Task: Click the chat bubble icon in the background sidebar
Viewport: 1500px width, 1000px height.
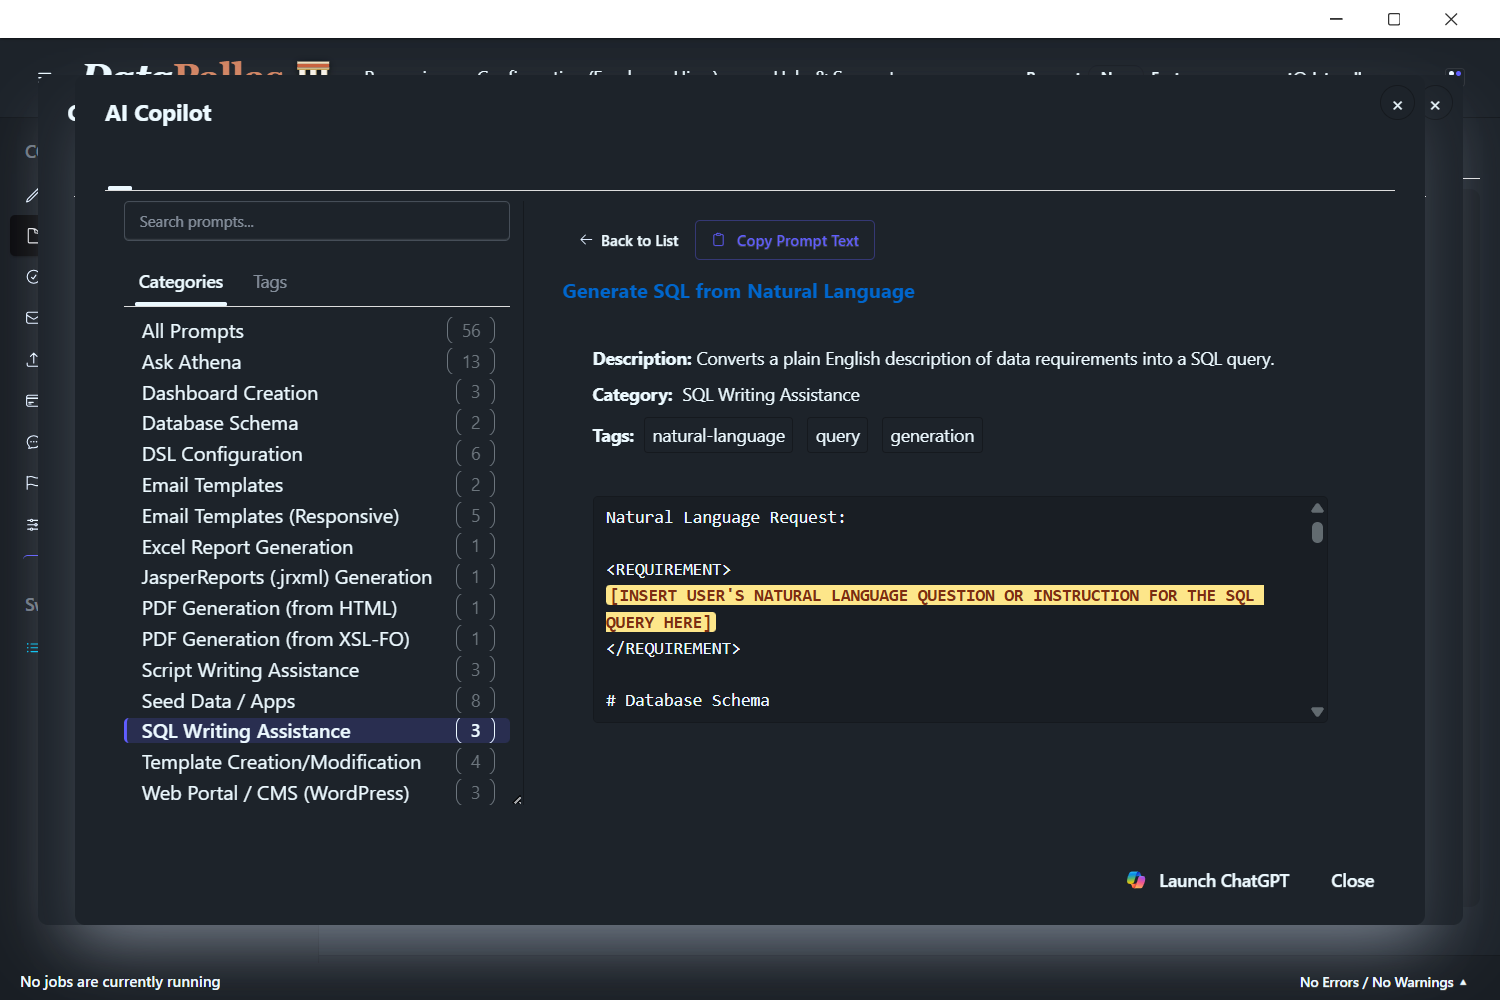Action: coord(32,442)
